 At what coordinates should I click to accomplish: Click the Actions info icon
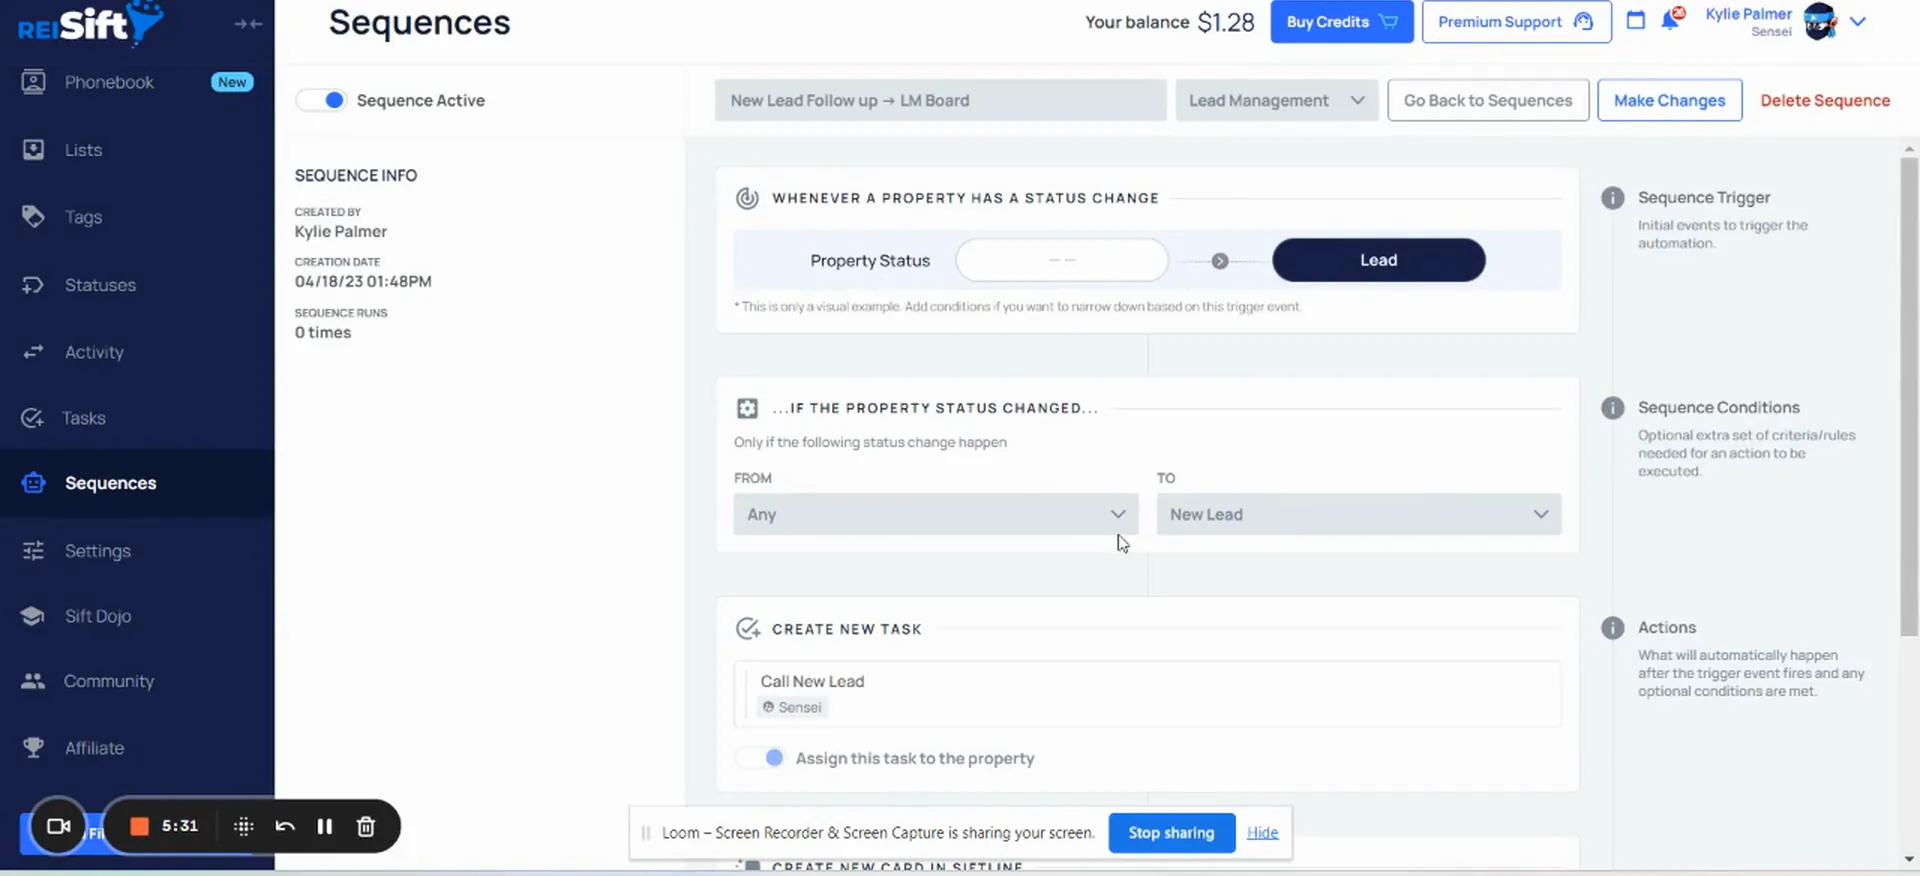(x=1612, y=628)
